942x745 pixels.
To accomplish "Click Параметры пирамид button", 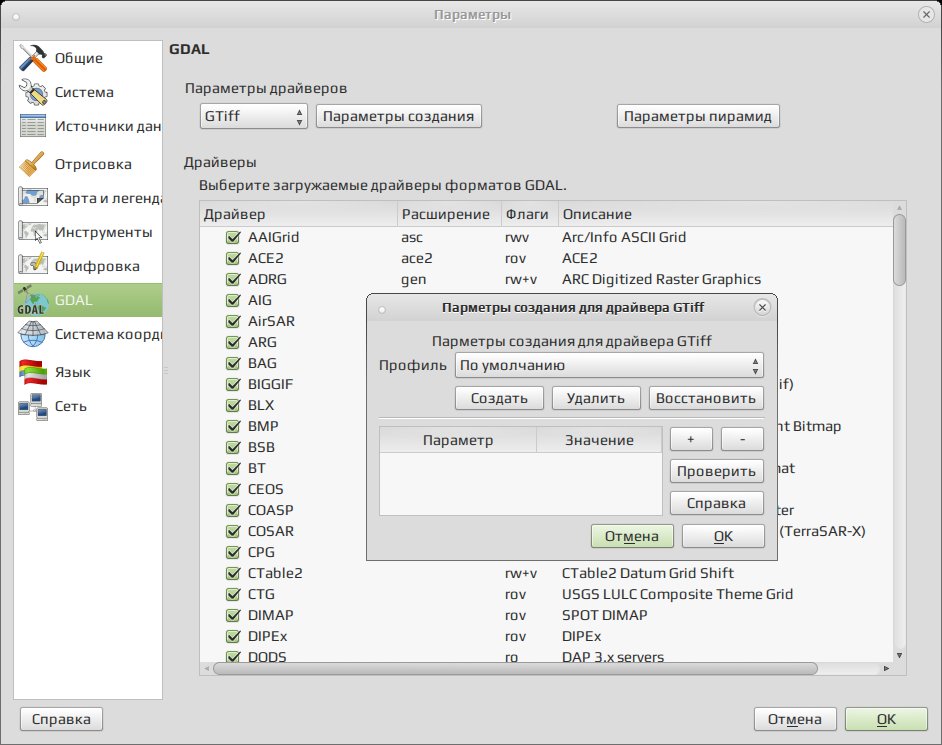I will [698, 116].
